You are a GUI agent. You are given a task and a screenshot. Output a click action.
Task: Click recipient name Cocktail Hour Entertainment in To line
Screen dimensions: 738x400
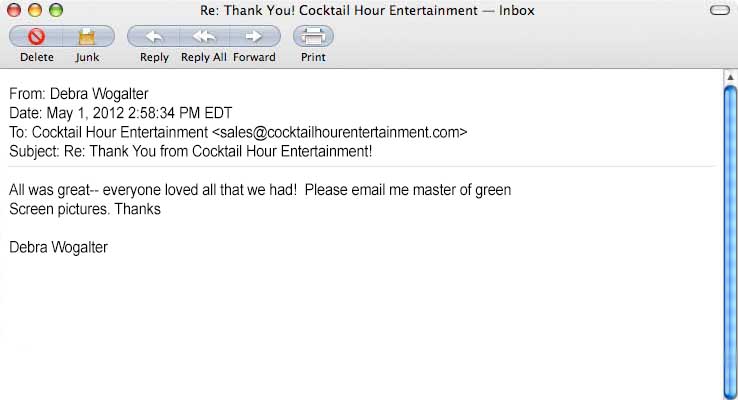[x=120, y=132]
